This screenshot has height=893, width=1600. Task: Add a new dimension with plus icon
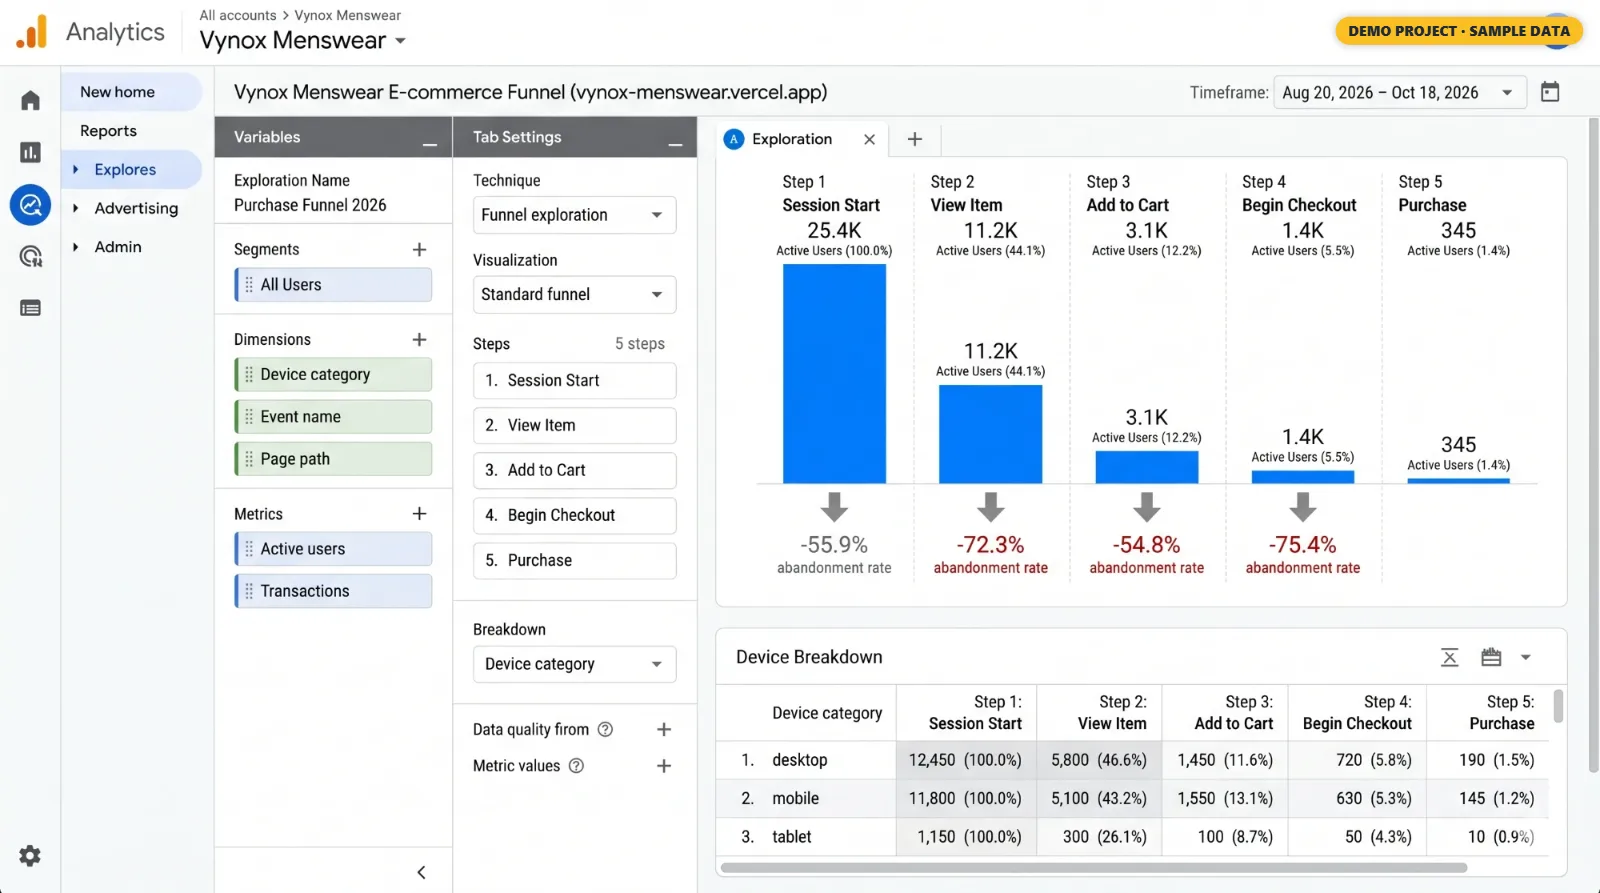[419, 339]
